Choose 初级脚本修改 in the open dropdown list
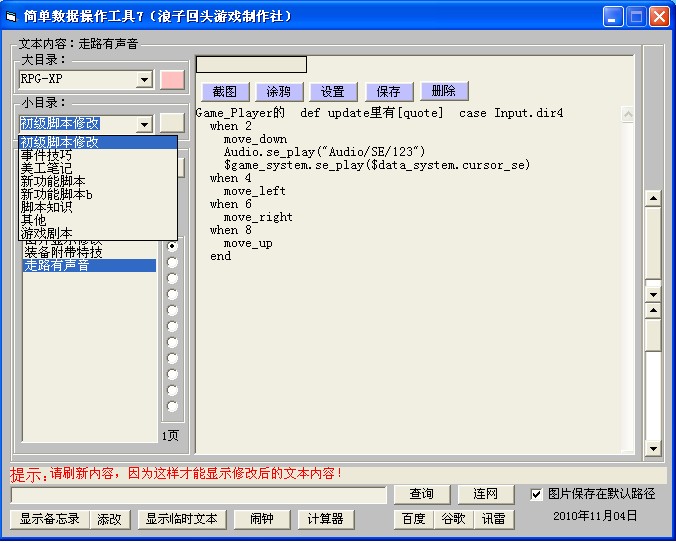 click(x=98, y=142)
